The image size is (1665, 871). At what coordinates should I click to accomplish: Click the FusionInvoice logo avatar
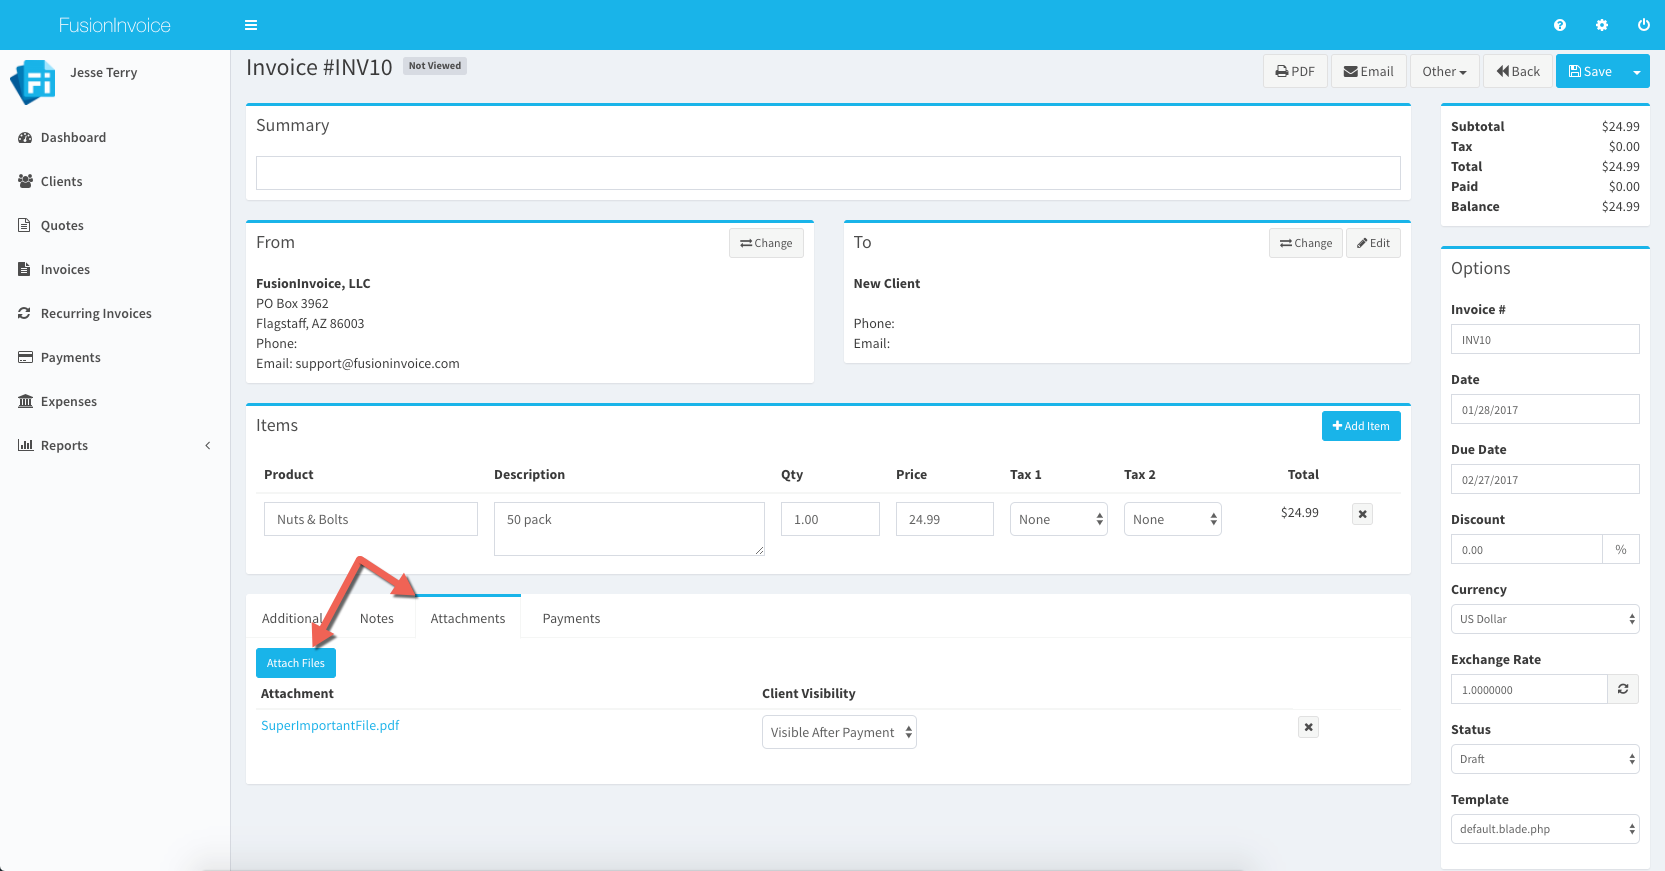pos(33,82)
